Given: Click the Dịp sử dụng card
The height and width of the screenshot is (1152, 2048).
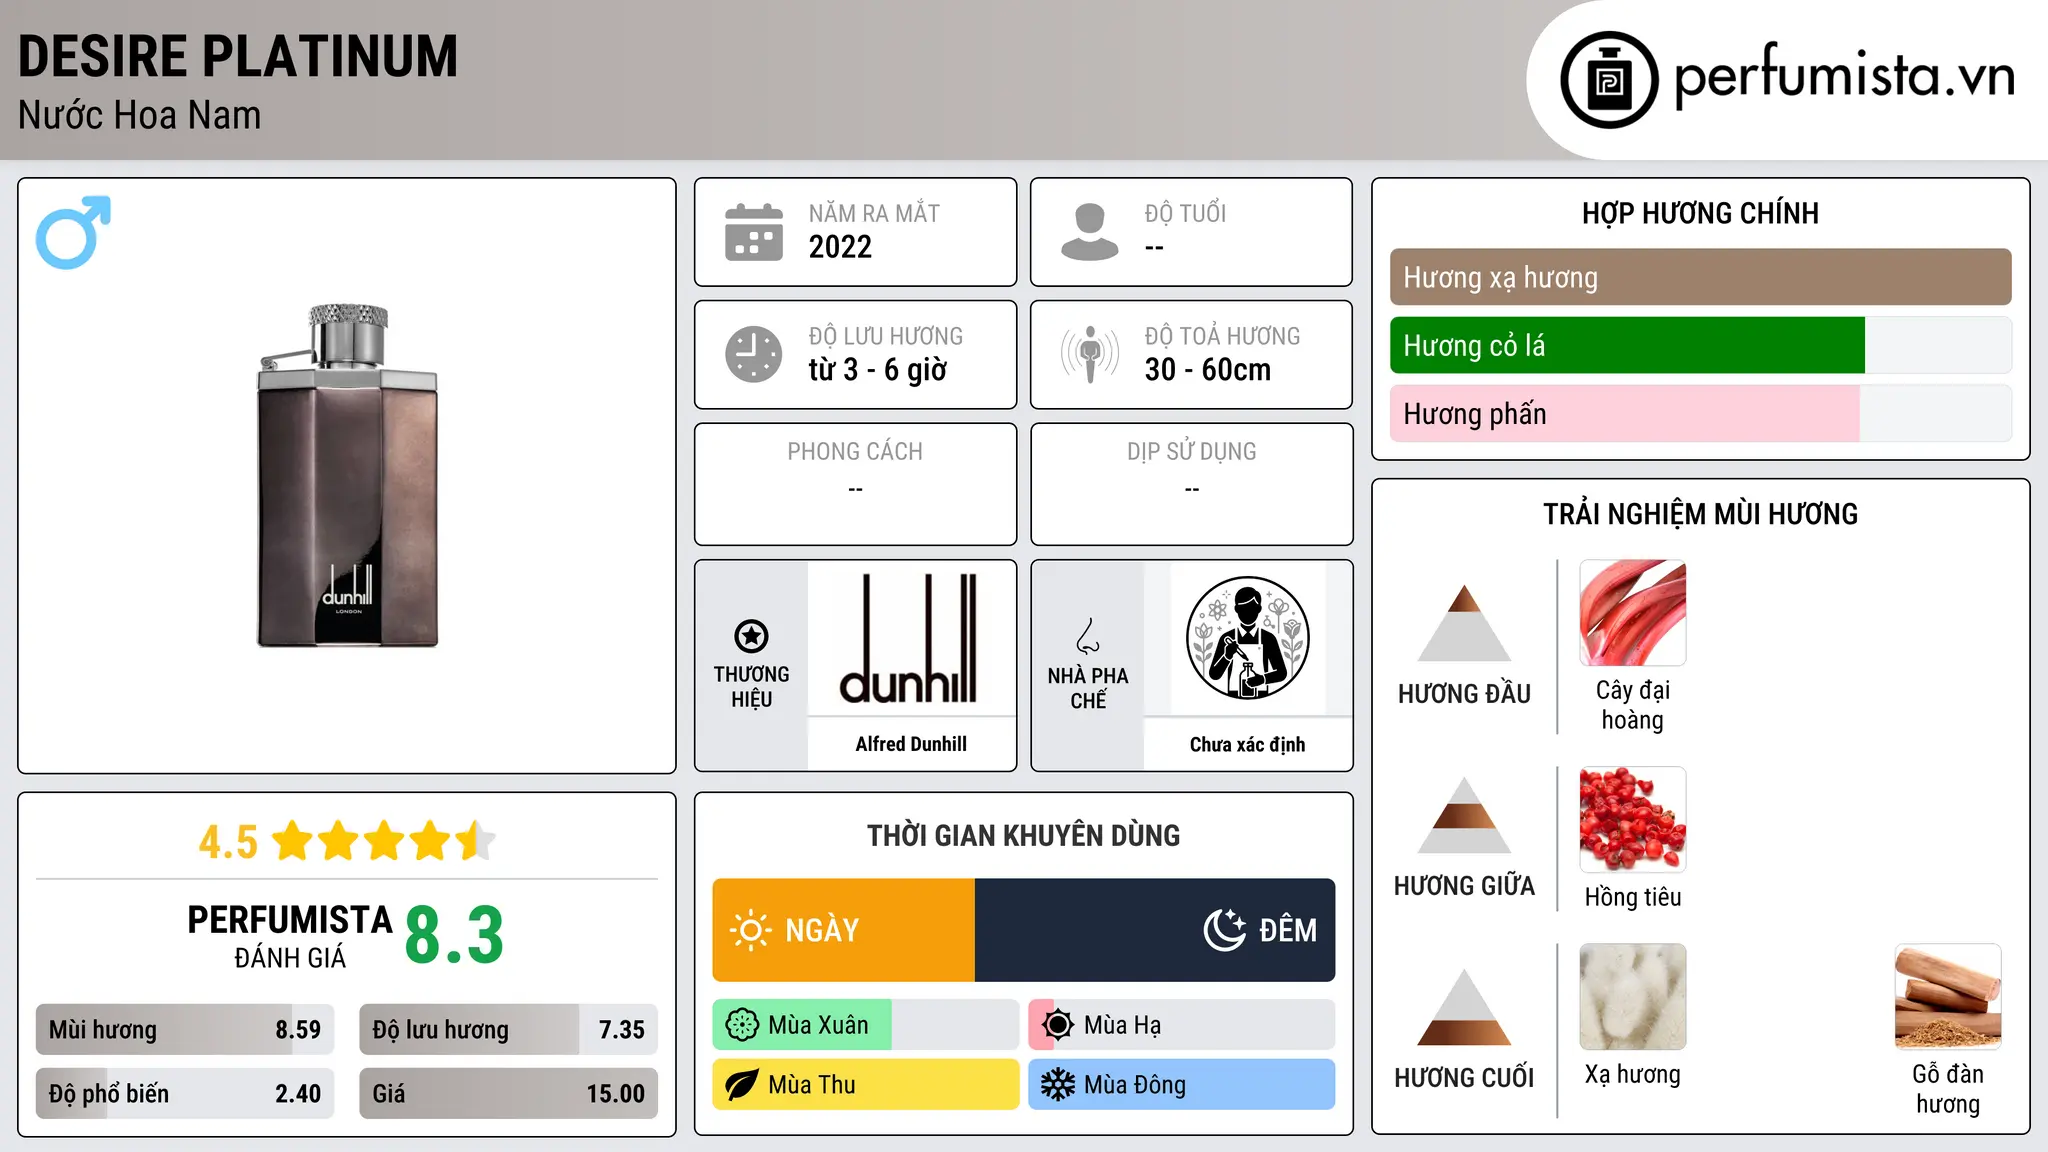Looking at the screenshot, I should [x=1191, y=484].
